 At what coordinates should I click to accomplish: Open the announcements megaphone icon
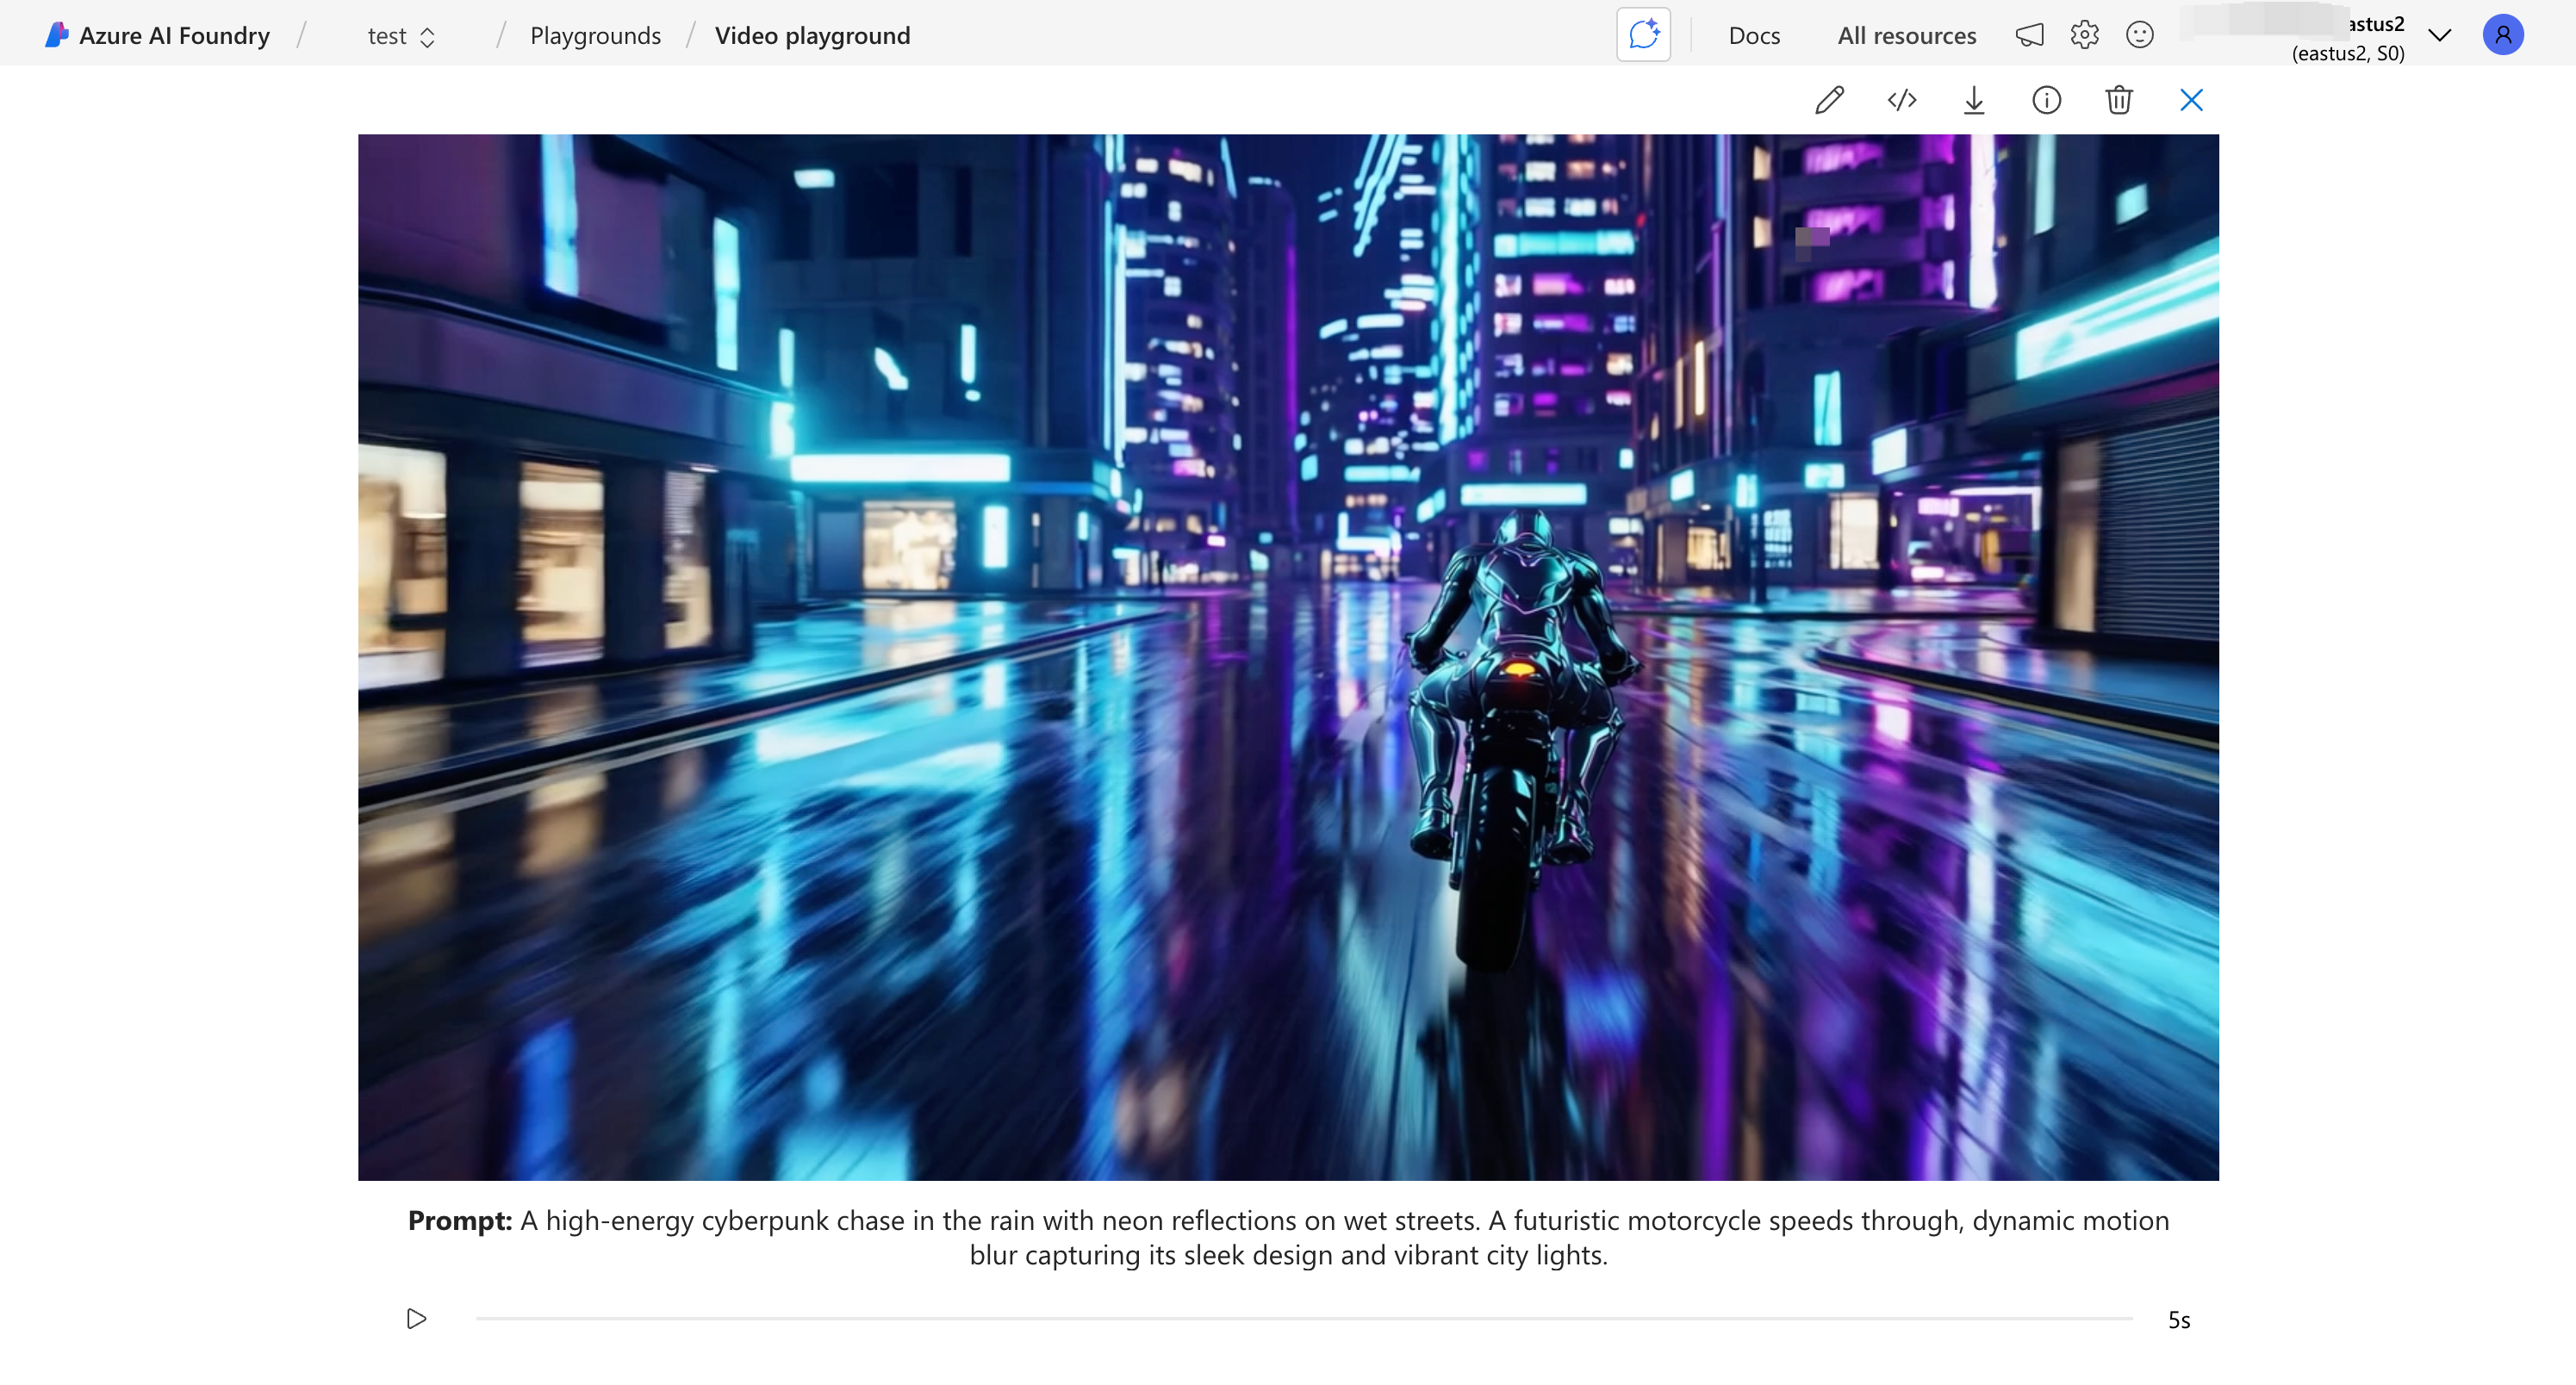[x=2029, y=35]
